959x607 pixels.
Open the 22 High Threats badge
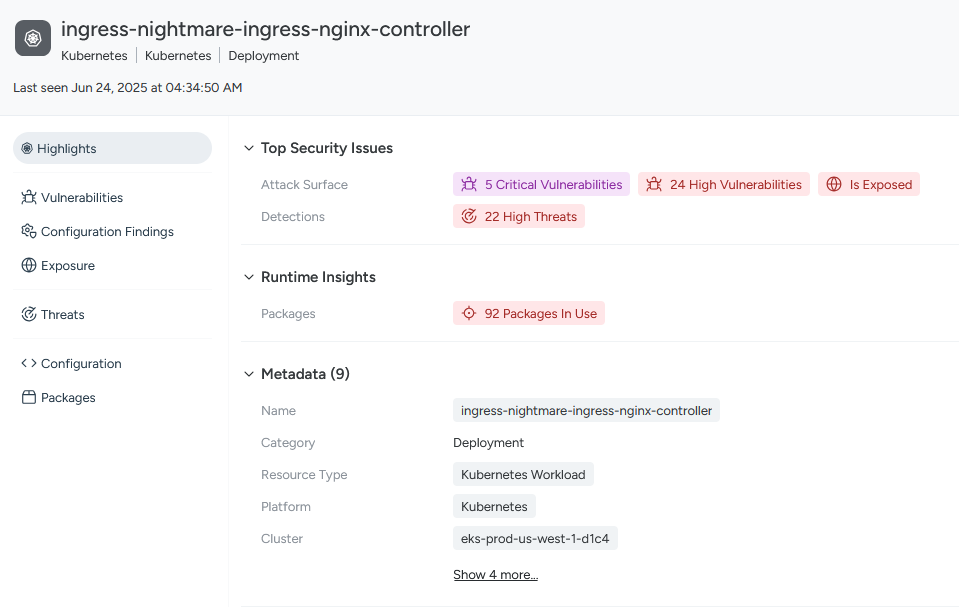[519, 216]
